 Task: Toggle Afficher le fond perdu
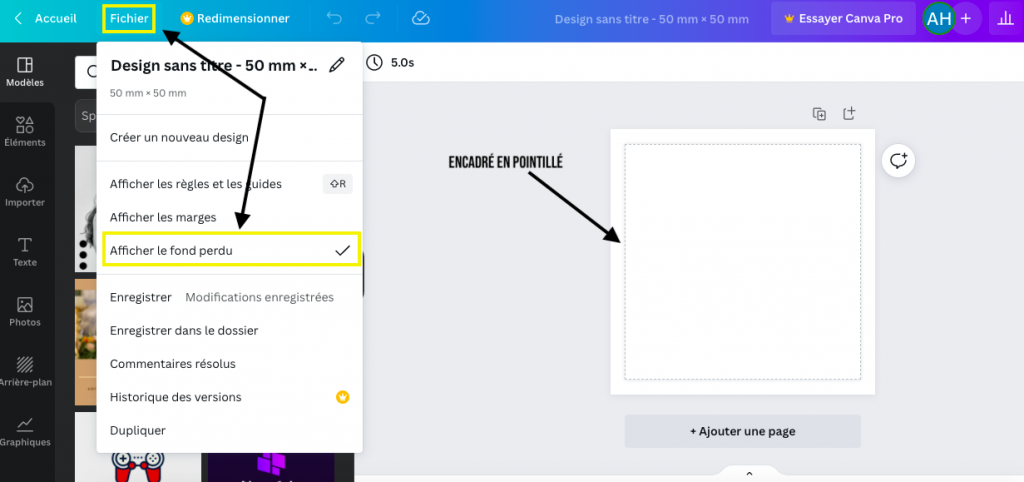coord(231,249)
